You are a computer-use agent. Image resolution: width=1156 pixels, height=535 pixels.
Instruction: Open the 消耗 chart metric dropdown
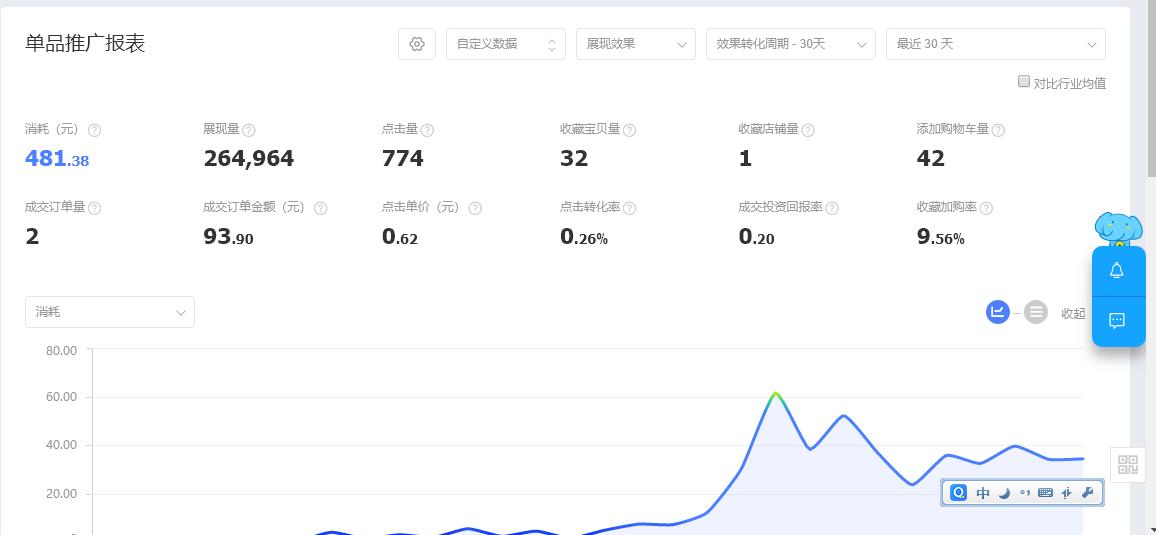pyautogui.click(x=110, y=312)
